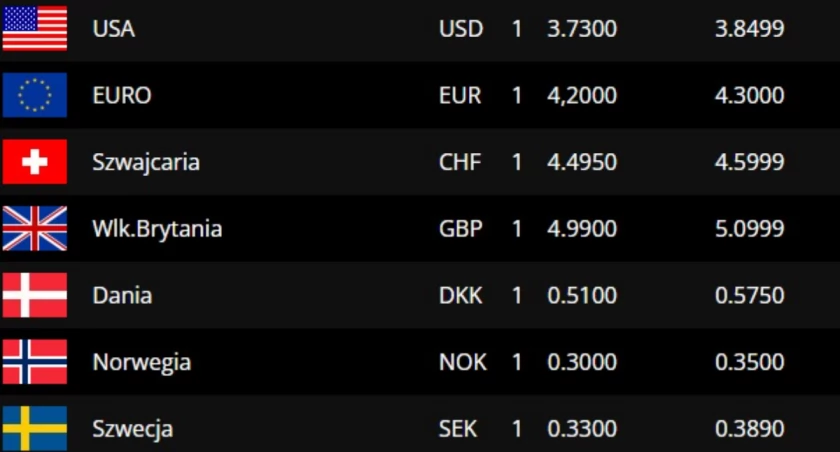Image resolution: width=840 pixels, height=452 pixels.
Task: Click GBP sell rate 5.0999
Action: (x=749, y=229)
